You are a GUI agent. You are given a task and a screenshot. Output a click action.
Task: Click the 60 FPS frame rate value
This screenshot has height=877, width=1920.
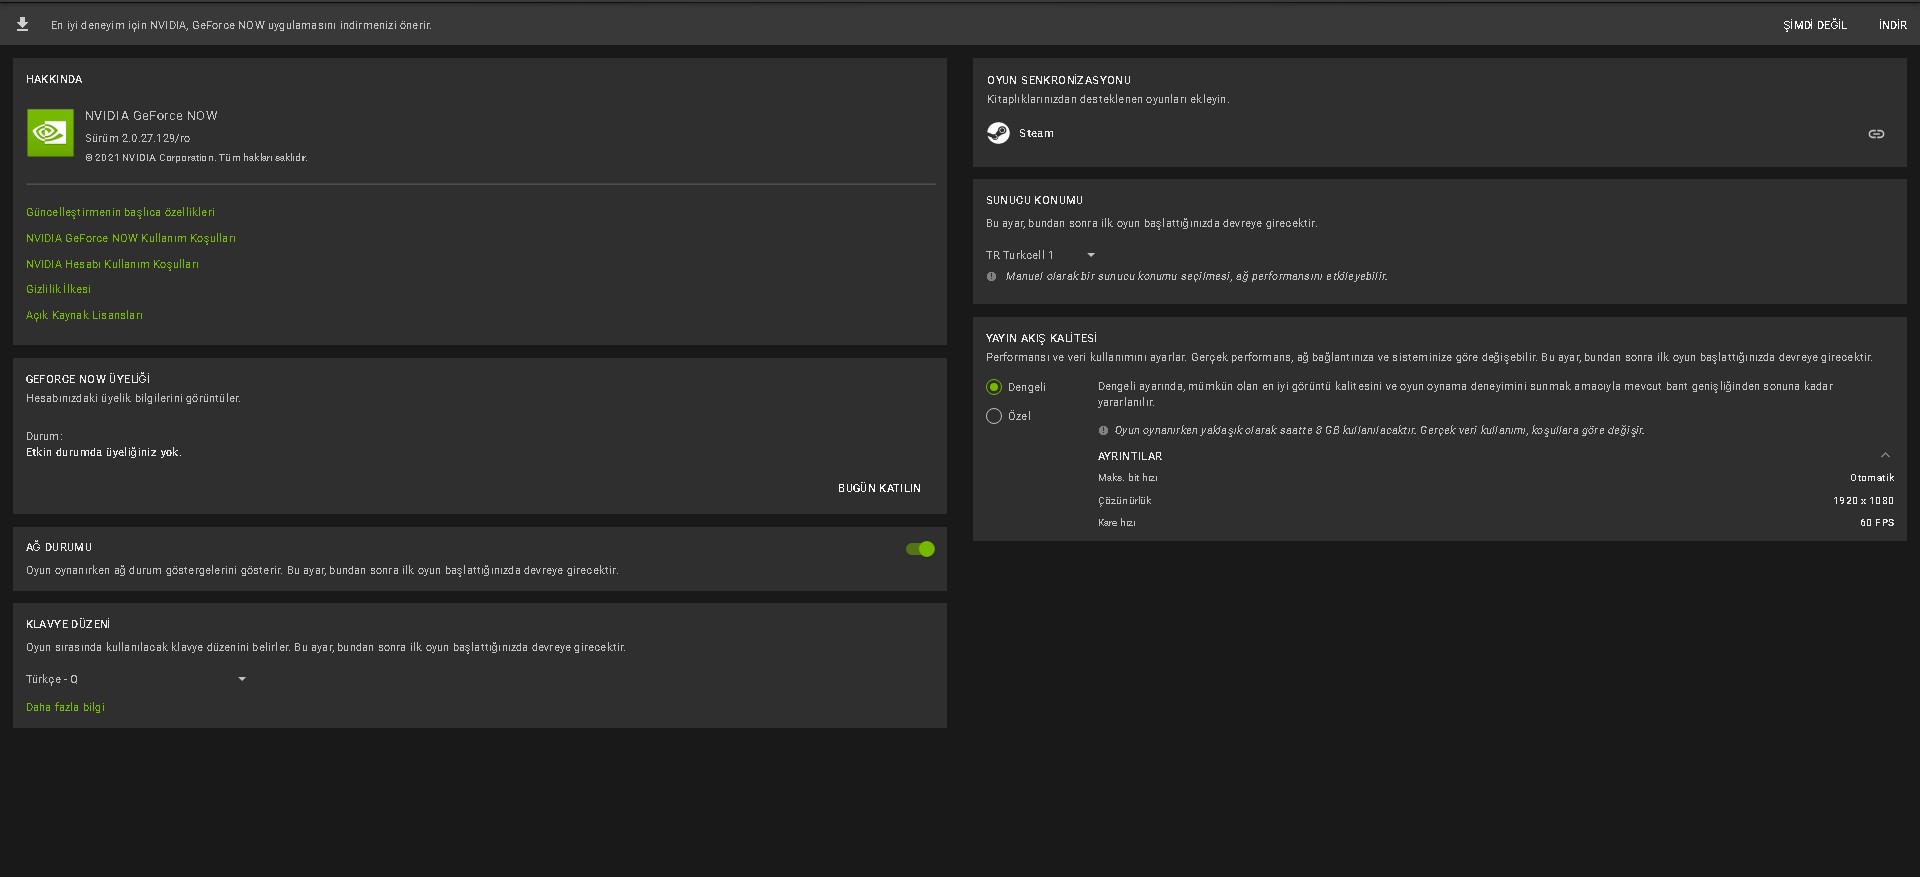(x=1877, y=523)
